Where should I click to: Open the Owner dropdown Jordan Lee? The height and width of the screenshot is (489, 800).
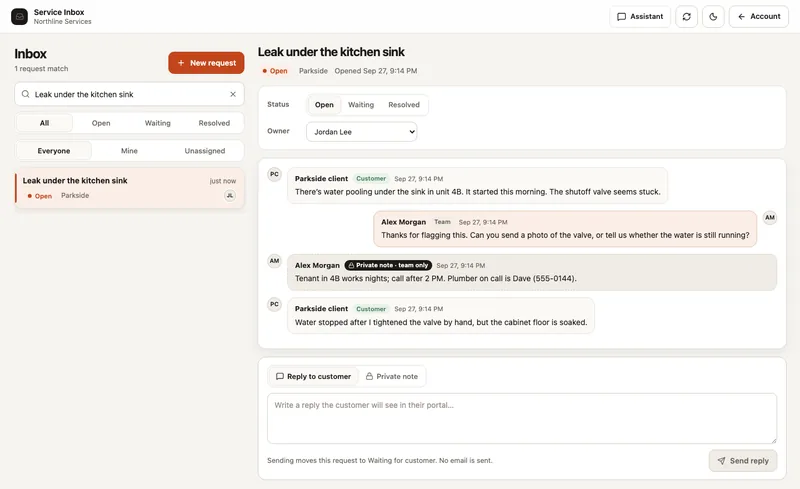(x=362, y=132)
